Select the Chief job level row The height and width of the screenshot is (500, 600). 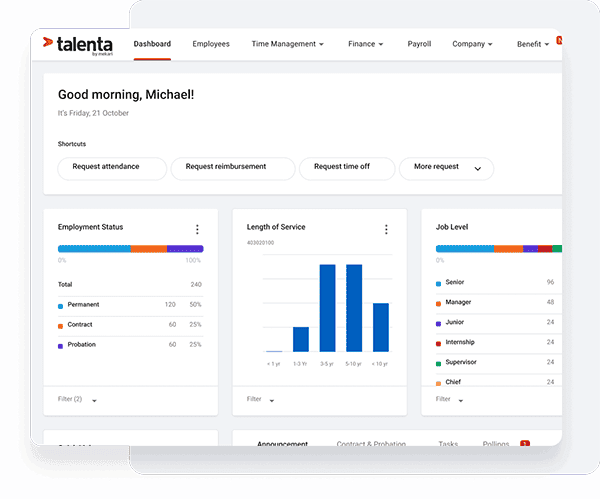coord(499,380)
